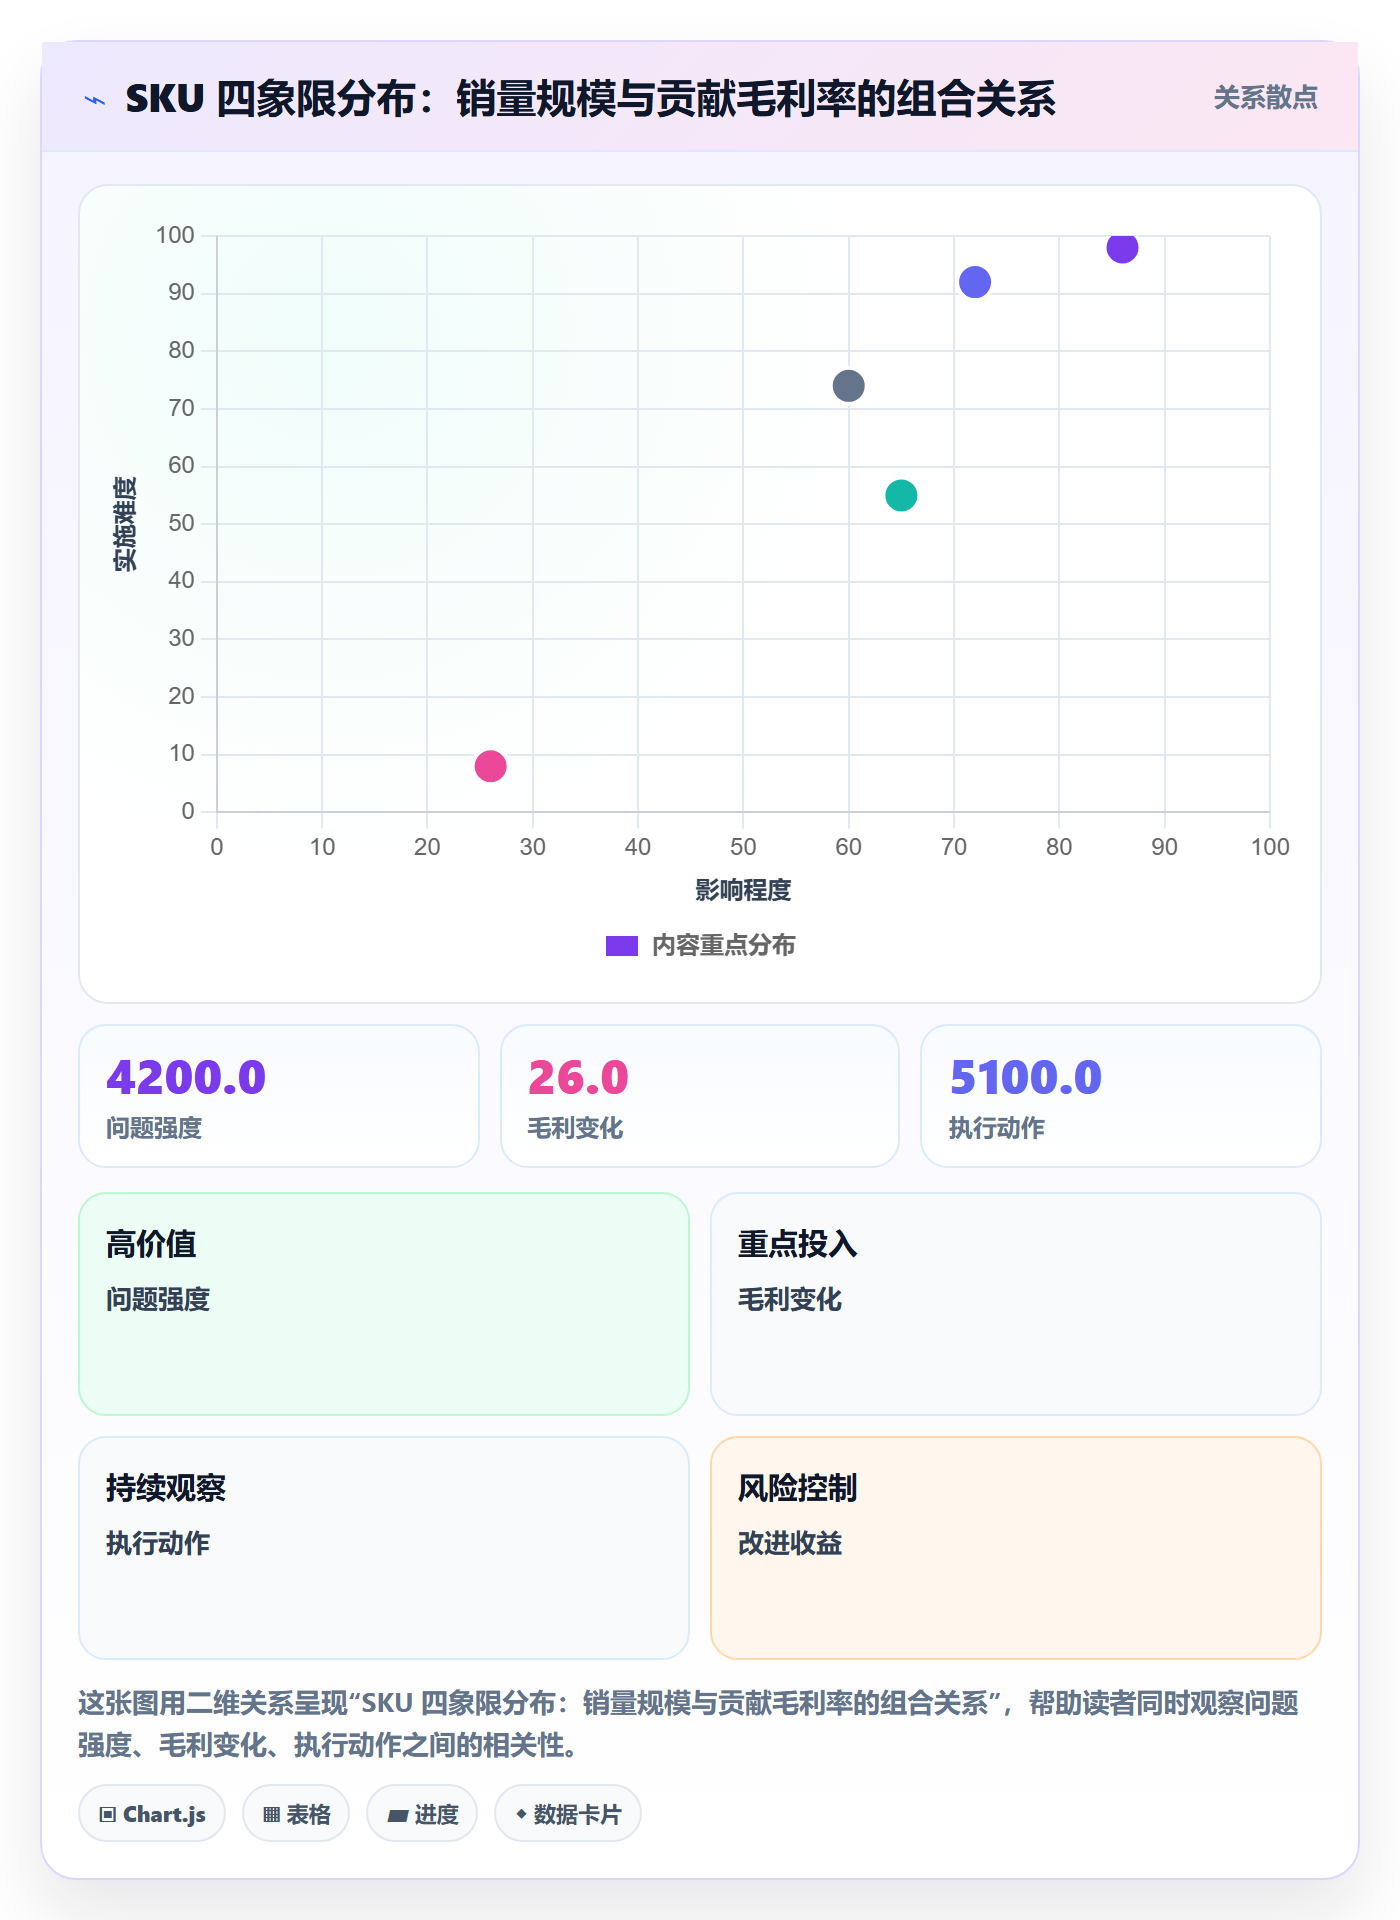This screenshot has width=1400, height=1920.
Task: Click the 执行动作 subtitle in 持续观察 card
Action: [158, 1543]
